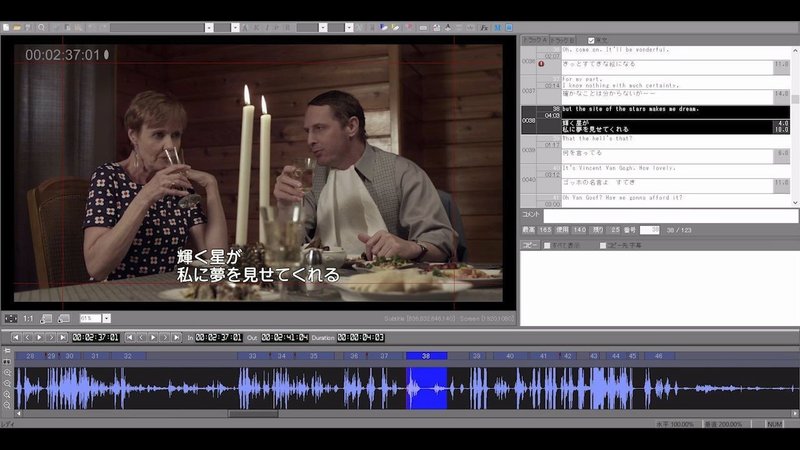Select timeline marker 32
The image size is (800, 450).
(x=128, y=356)
